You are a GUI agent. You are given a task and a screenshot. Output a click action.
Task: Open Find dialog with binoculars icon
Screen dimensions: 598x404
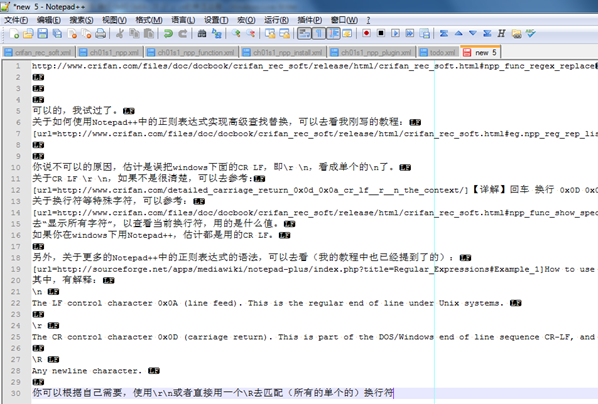pos(202,34)
